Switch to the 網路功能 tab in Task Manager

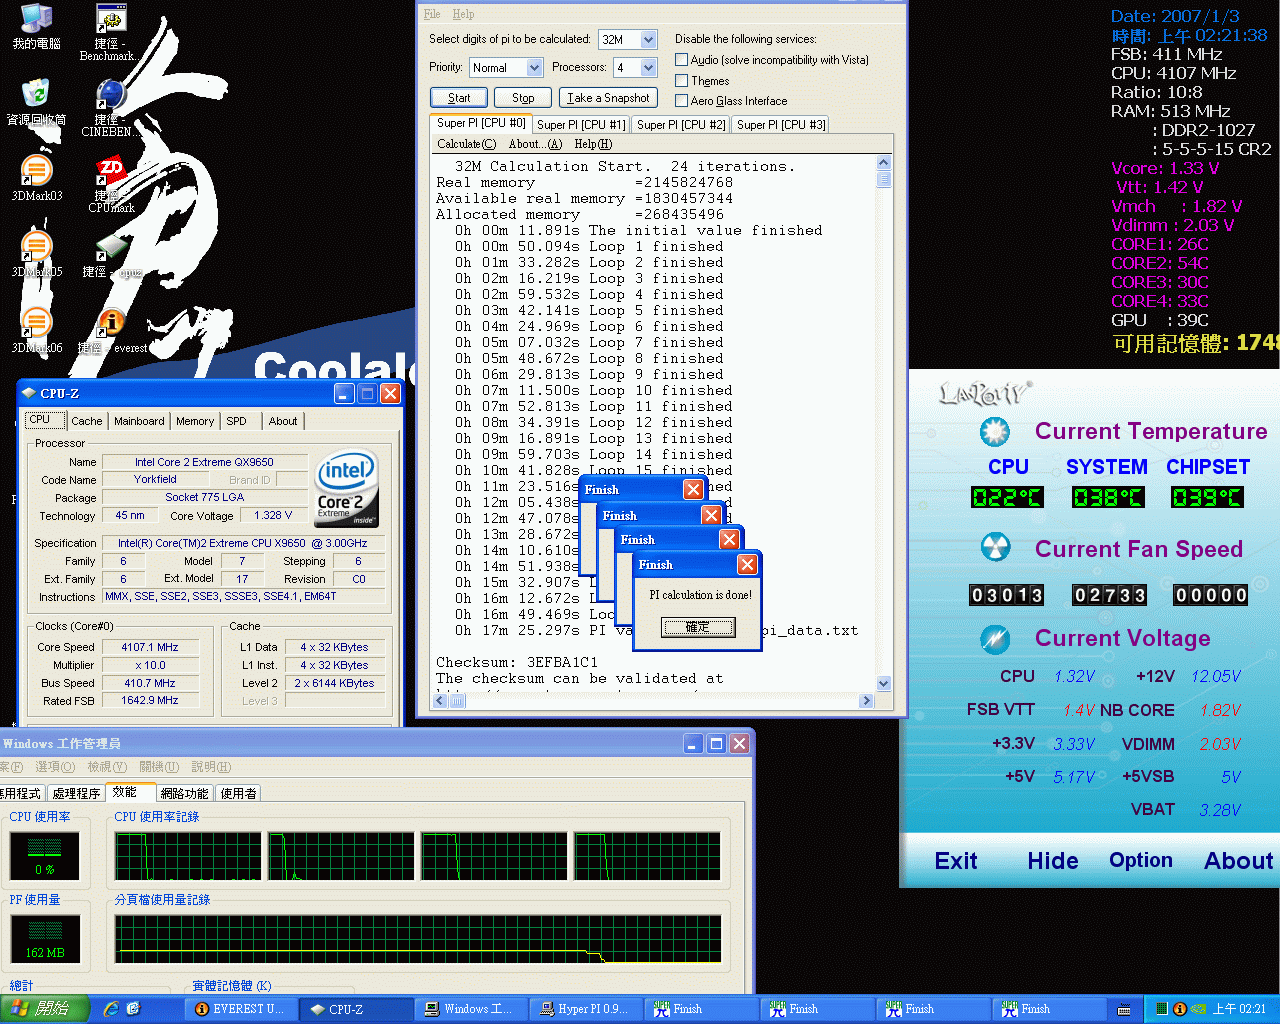click(x=185, y=793)
